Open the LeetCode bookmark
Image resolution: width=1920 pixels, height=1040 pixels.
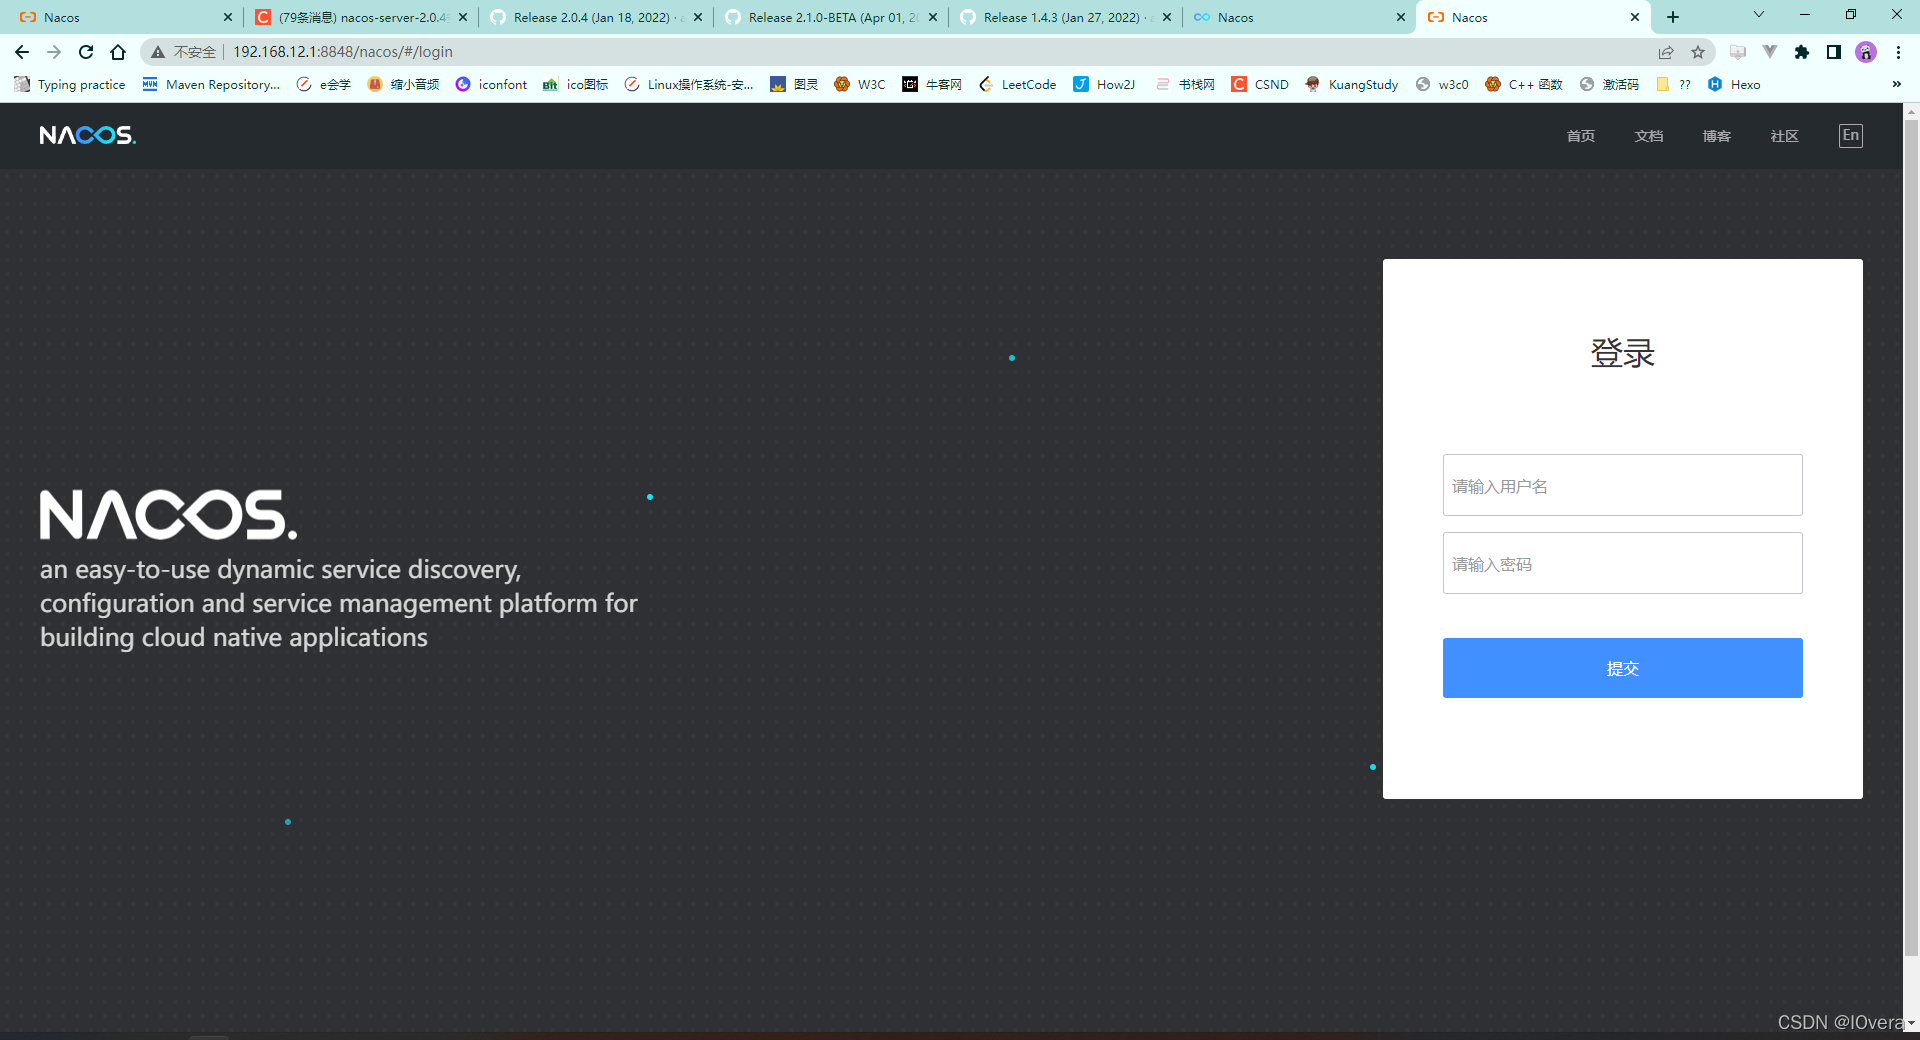tap(1017, 84)
